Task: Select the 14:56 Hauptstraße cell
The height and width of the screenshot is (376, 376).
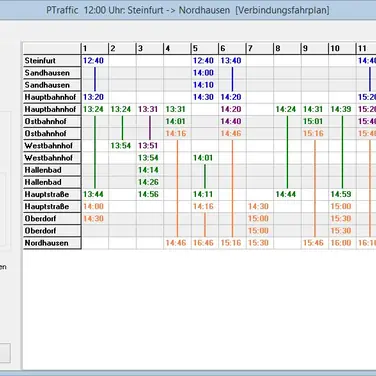Action: [x=150, y=194]
